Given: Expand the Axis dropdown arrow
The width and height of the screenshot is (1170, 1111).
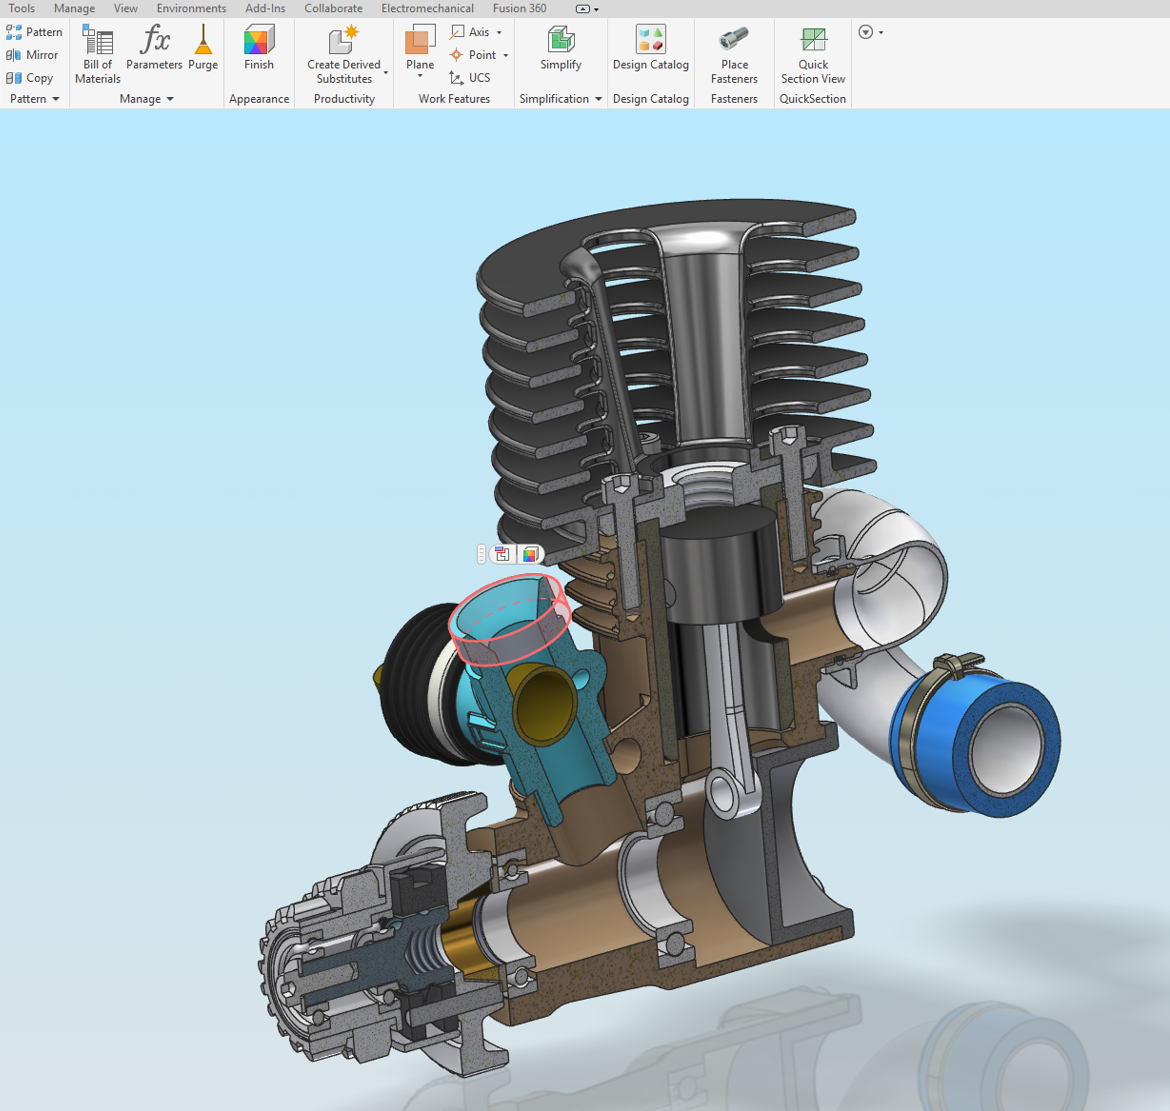Looking at the screenshot, I should [499, 33].
